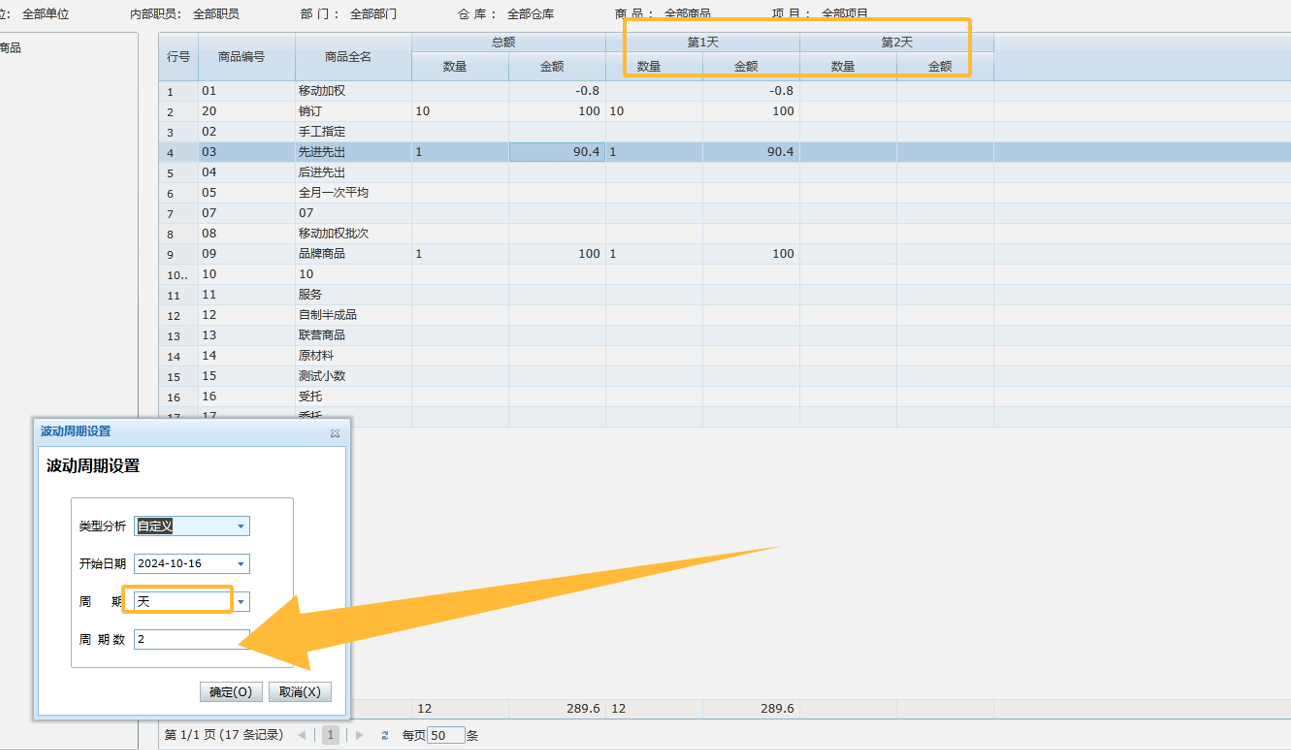This screenshot has width=1291, height=750.
Task: Select page number 1 in pager
Action: [330, 736]
